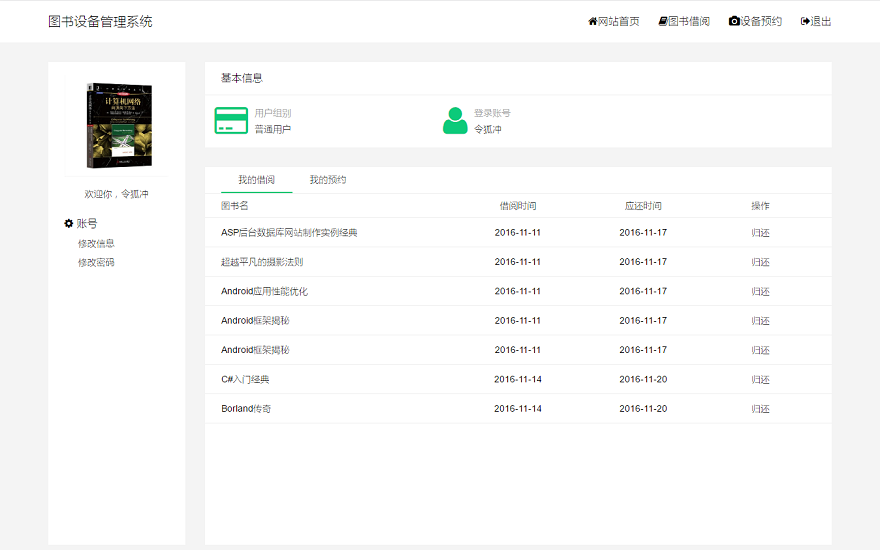Select book title Borland传奇
The image size is (880, 550).
[x=246, y=409]
